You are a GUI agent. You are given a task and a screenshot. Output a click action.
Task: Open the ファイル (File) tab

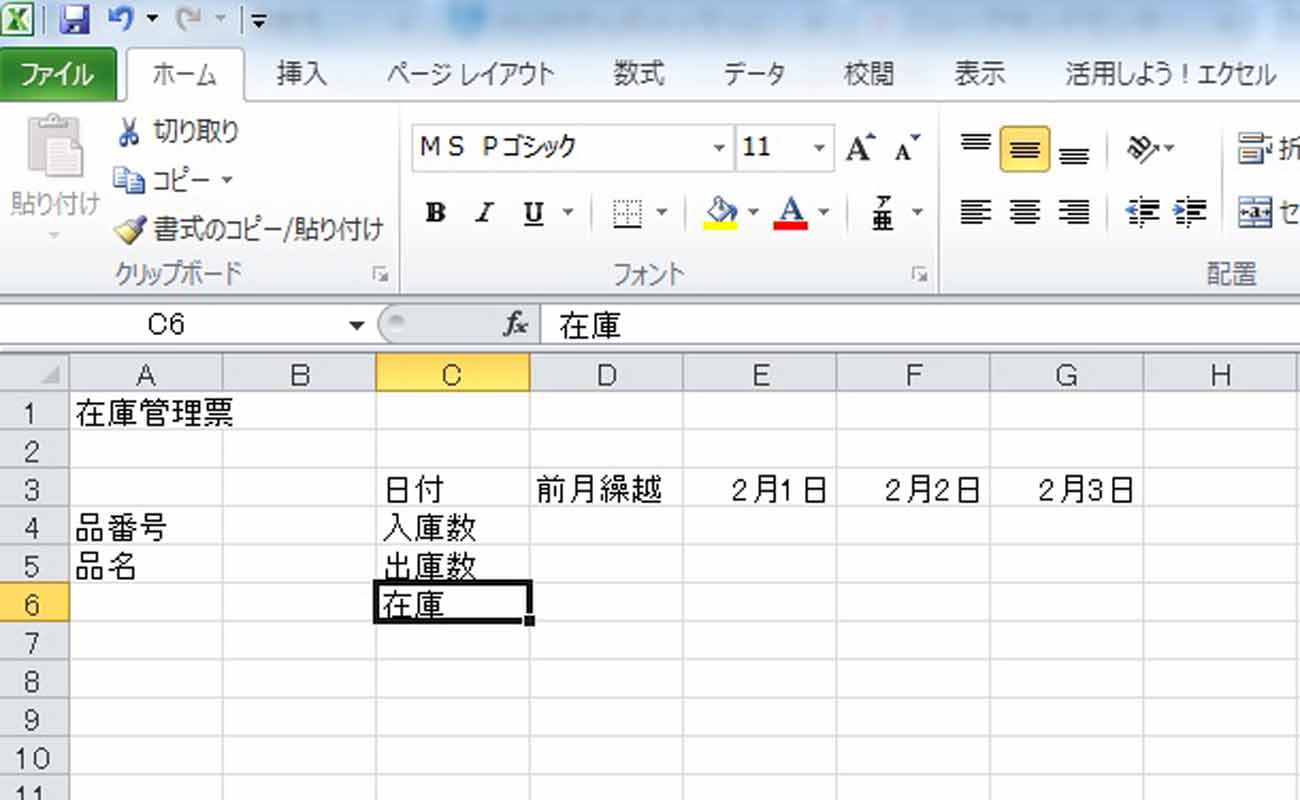58,75
